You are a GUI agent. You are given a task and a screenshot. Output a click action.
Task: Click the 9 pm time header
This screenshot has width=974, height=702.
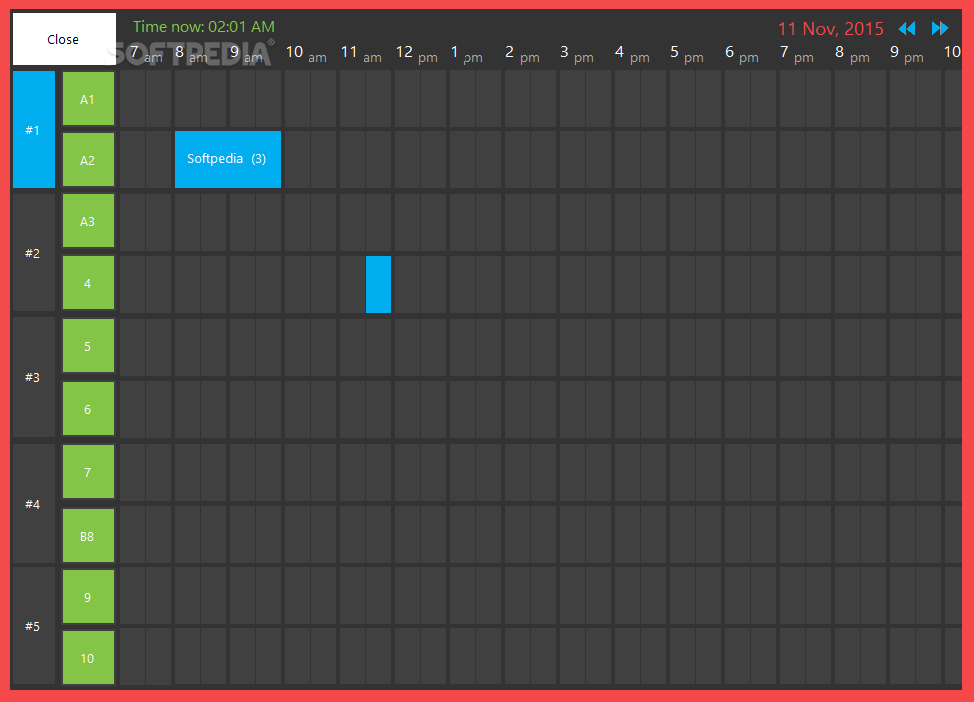click(x=907, y=54)
